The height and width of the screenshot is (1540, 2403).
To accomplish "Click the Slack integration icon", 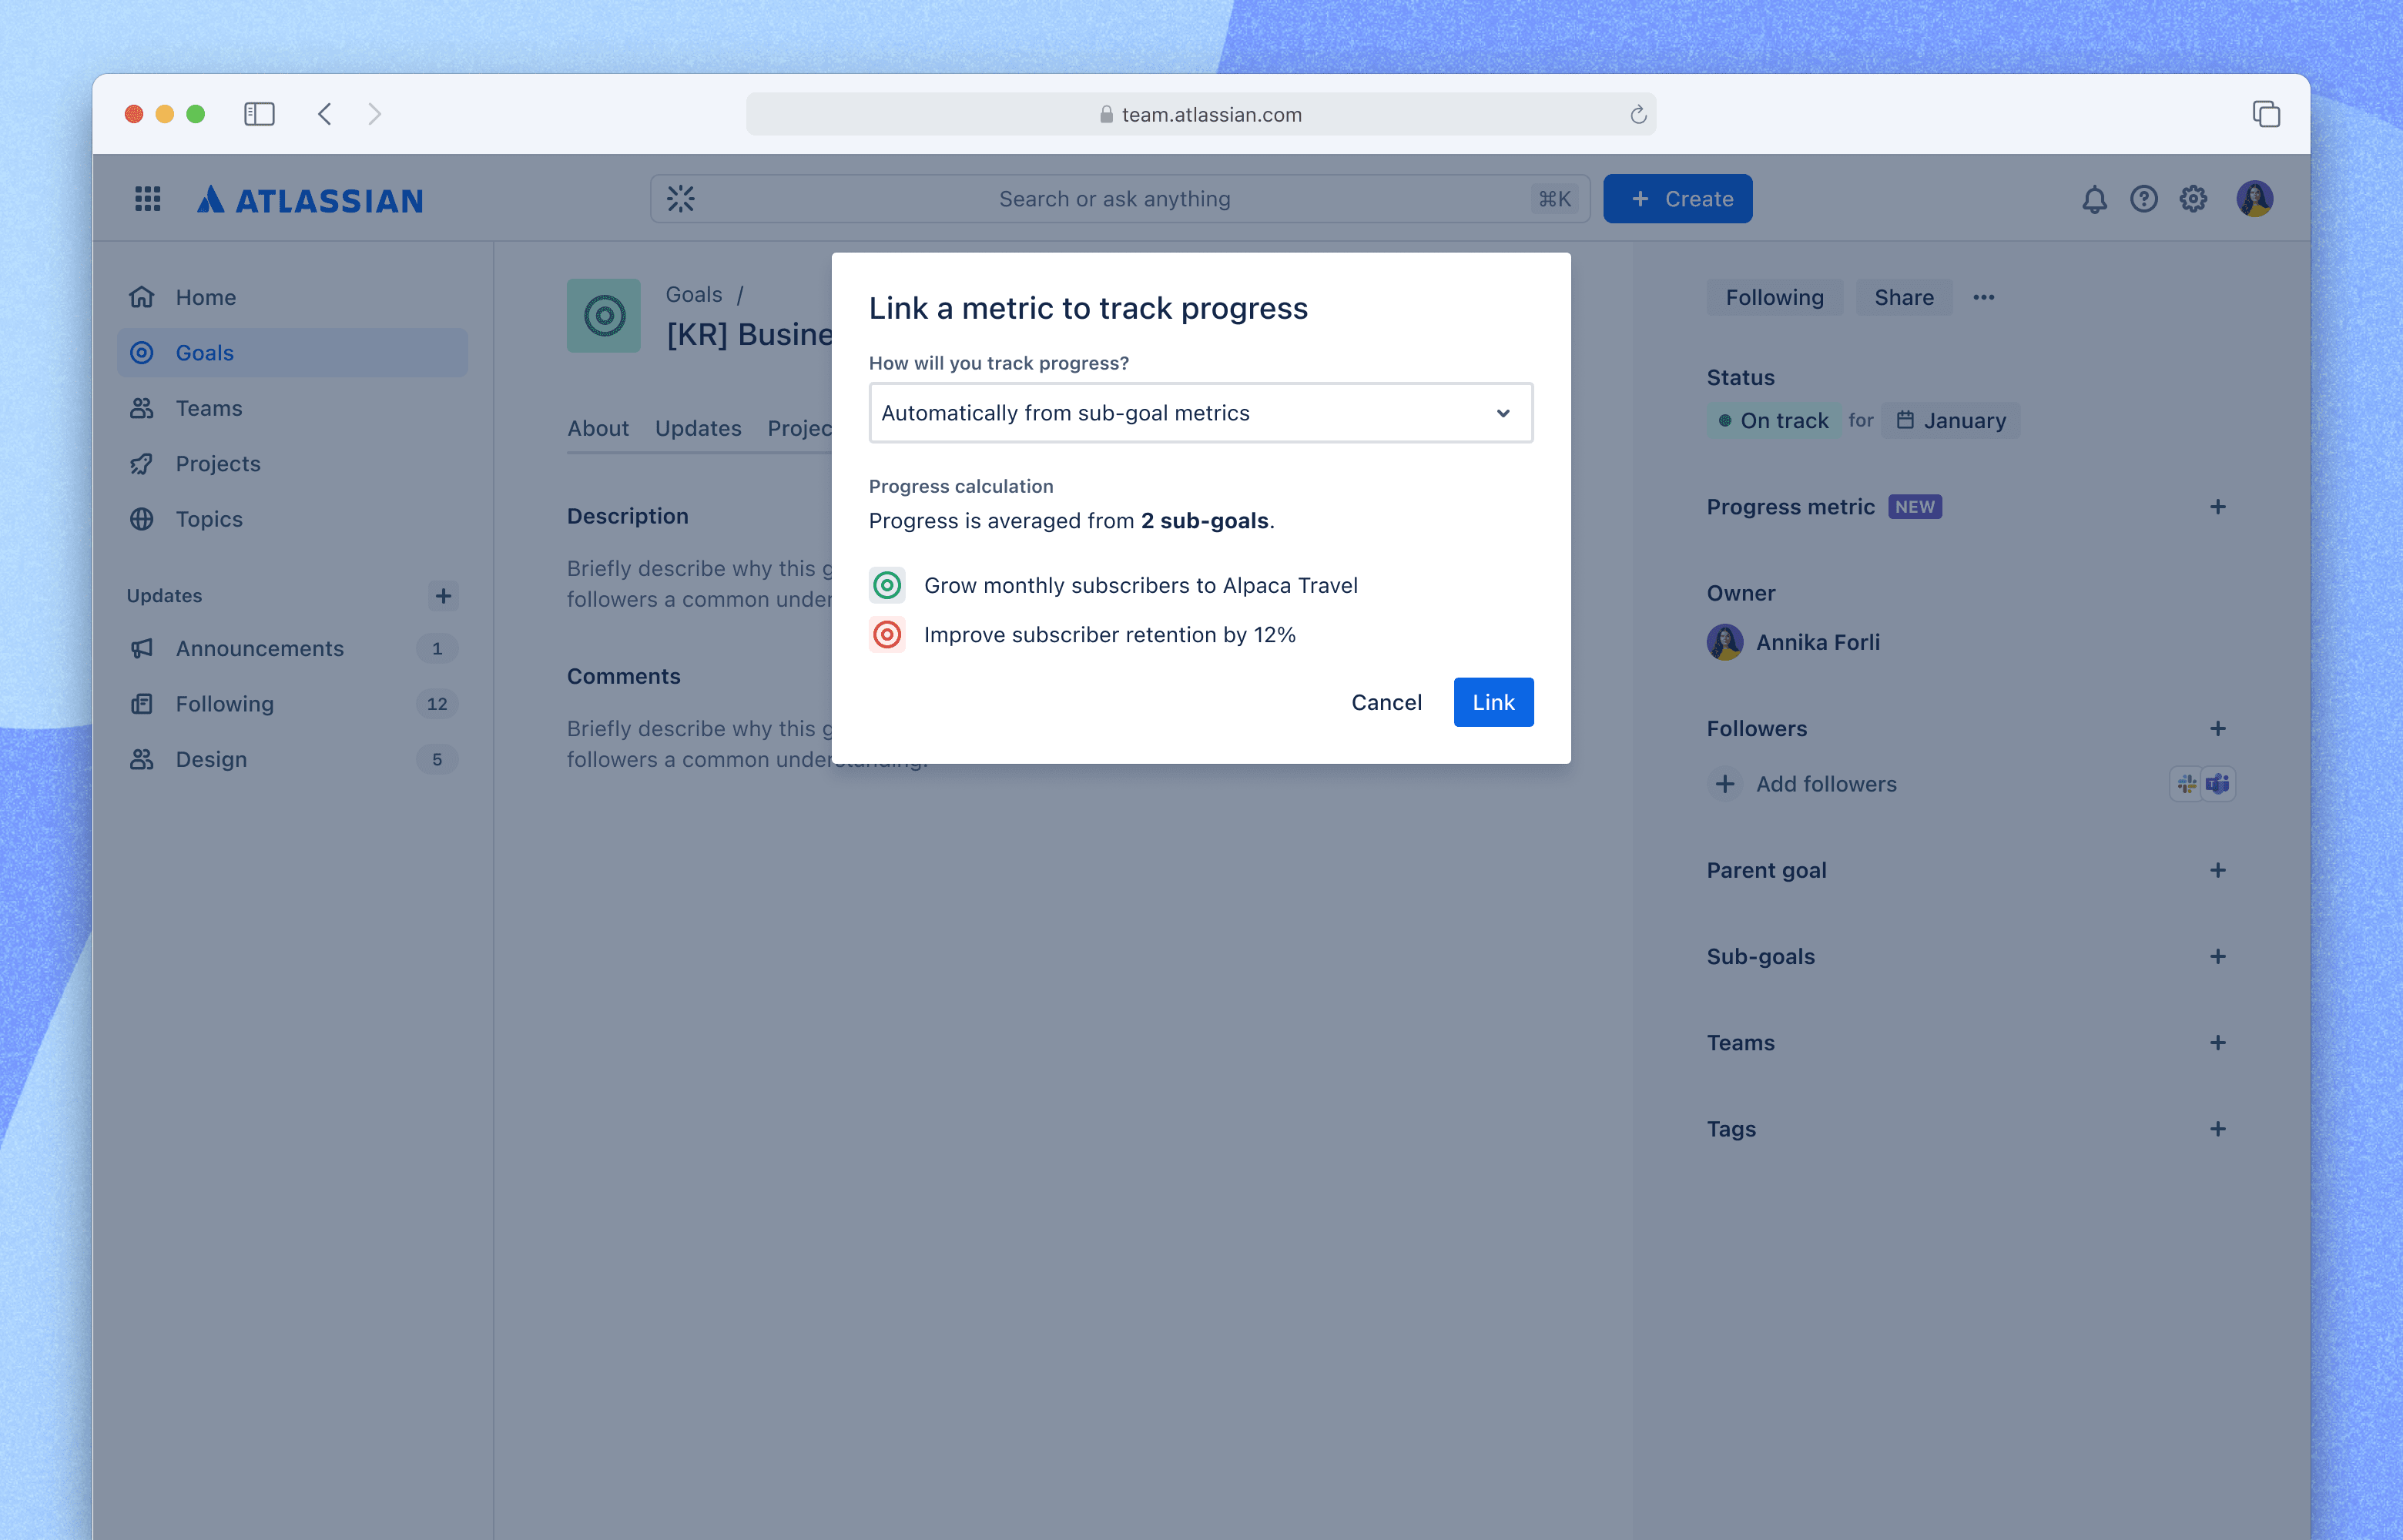I will [x=2186, y=785].
